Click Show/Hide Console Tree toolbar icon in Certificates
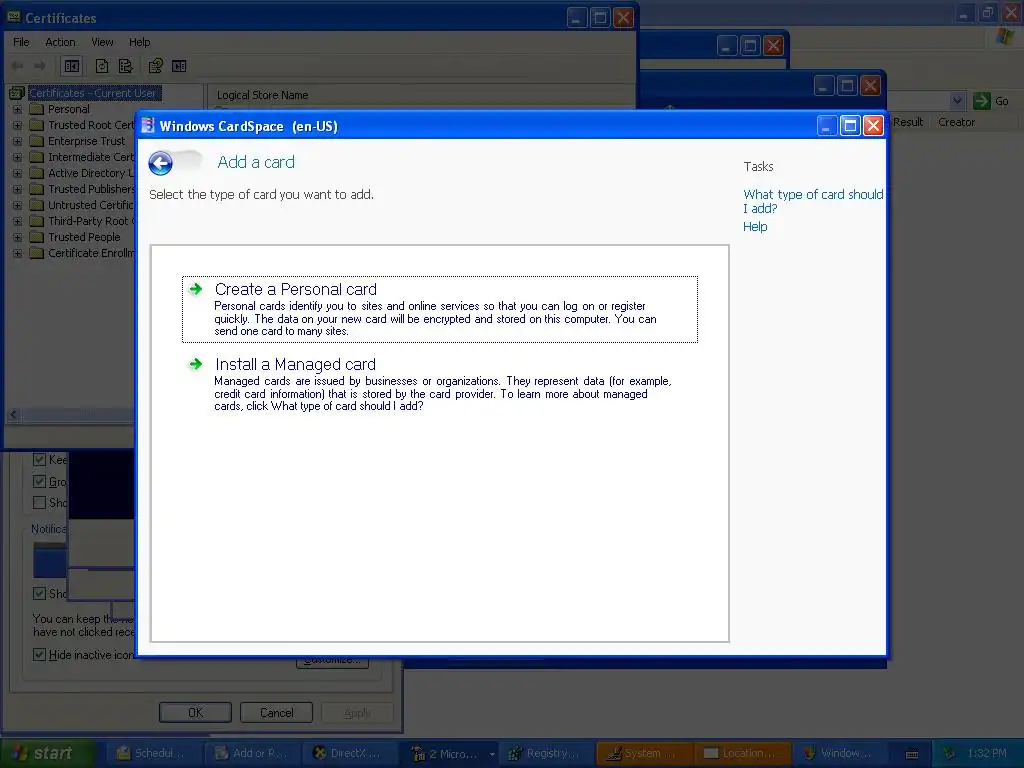This screenshot has height=768, width=1024. point(72,66)
